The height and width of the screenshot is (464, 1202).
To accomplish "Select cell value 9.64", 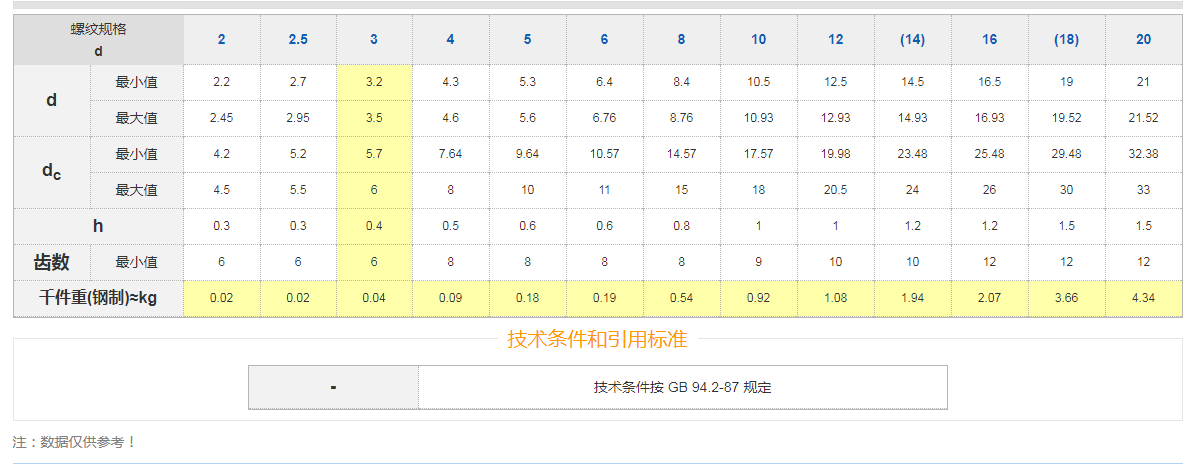I will click(528, 154).
